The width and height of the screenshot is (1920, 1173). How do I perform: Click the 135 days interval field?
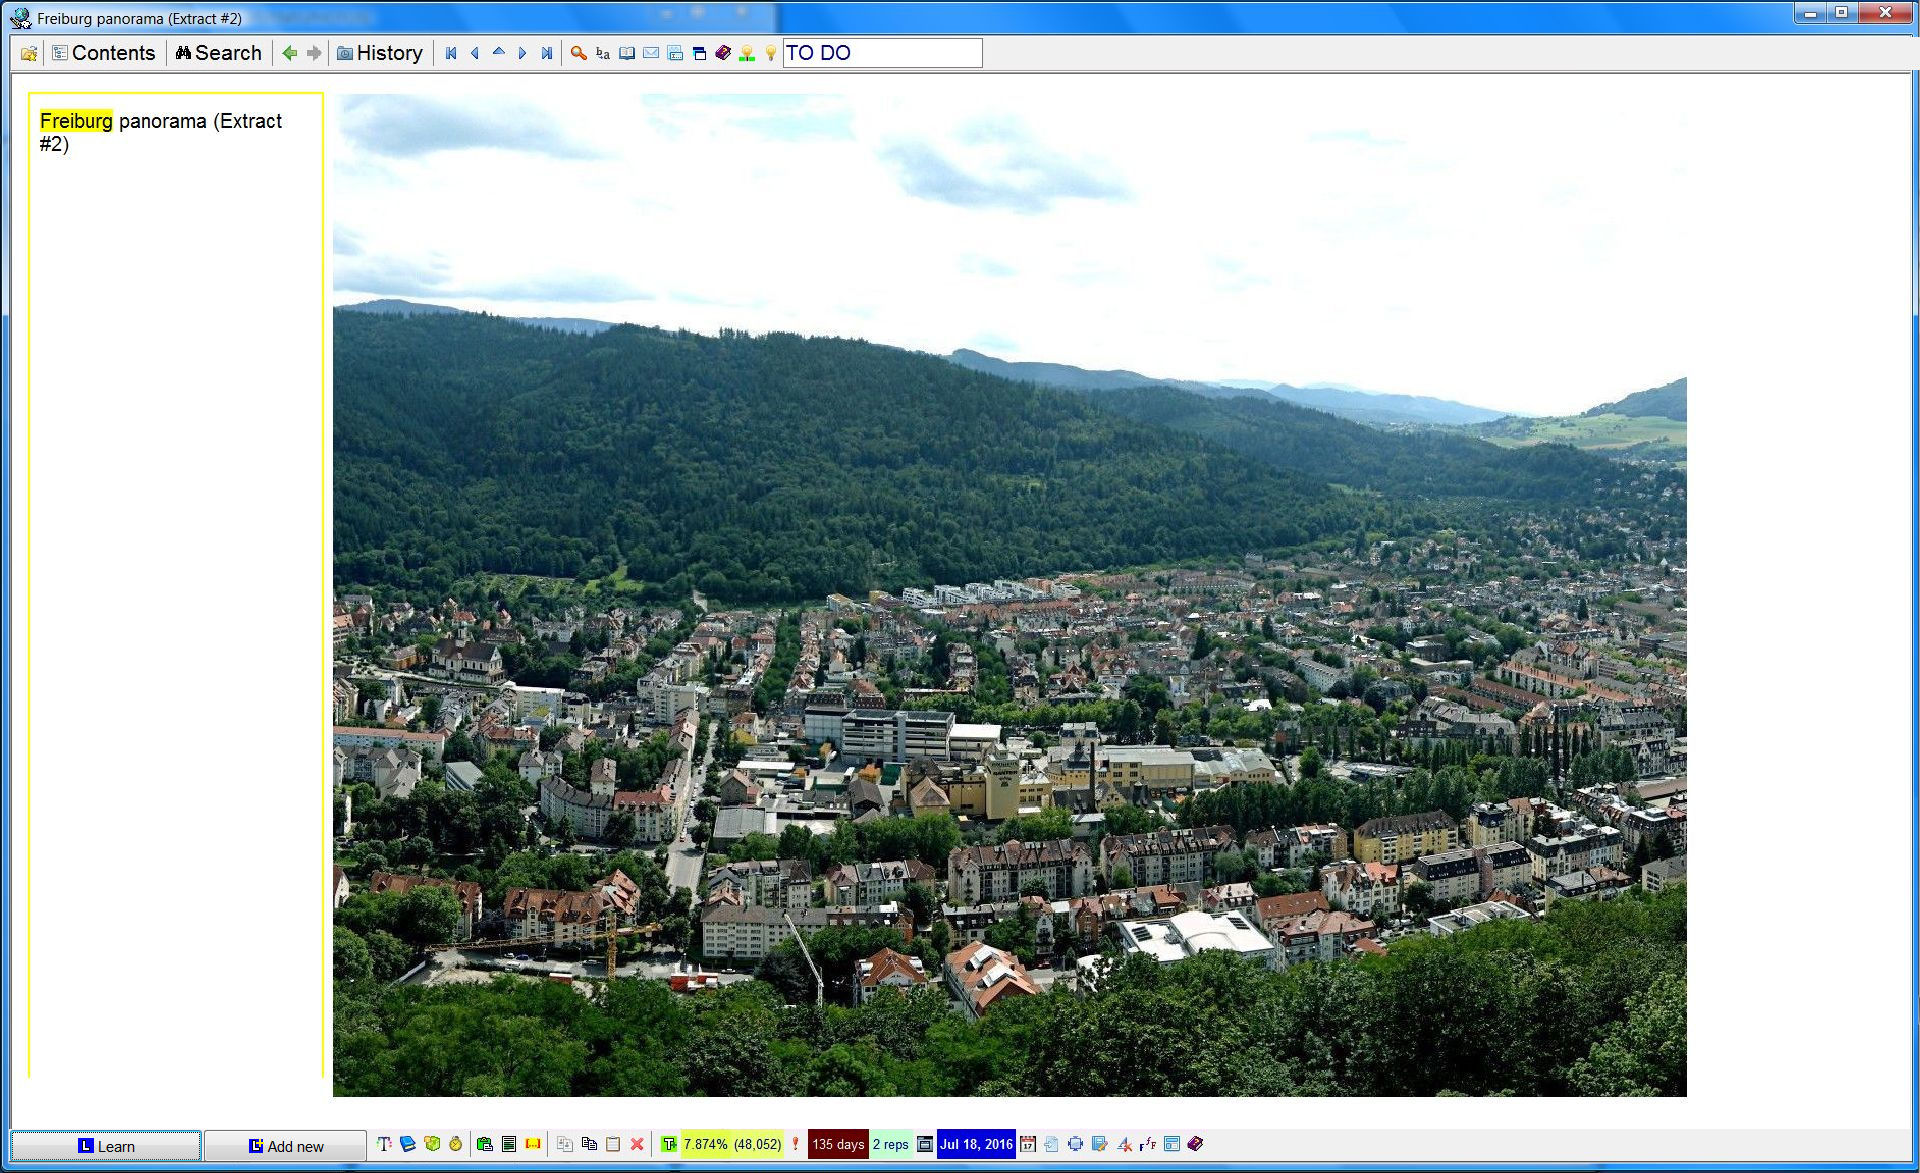(837, 1144)
